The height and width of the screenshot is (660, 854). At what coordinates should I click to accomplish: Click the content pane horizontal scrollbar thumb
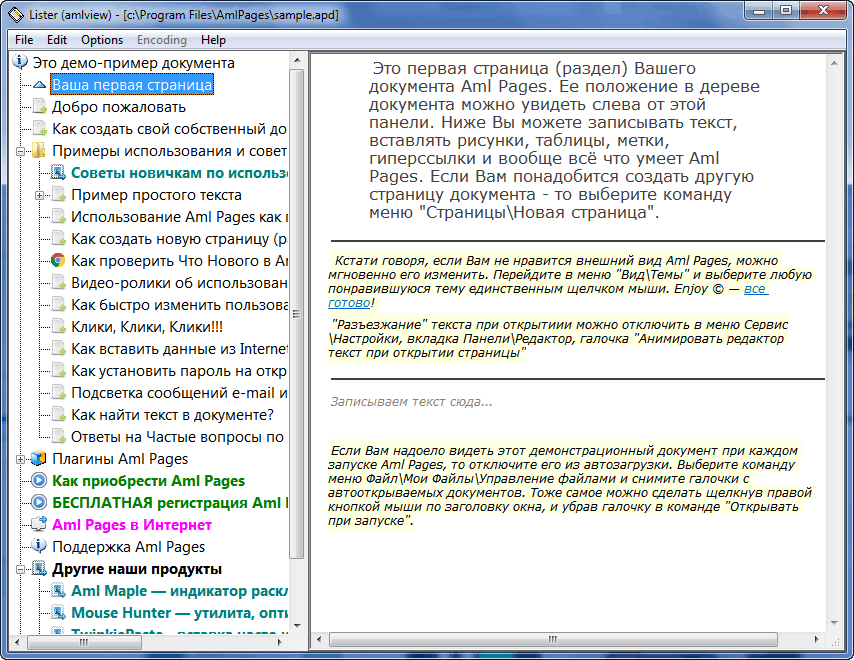pos(553,639)
